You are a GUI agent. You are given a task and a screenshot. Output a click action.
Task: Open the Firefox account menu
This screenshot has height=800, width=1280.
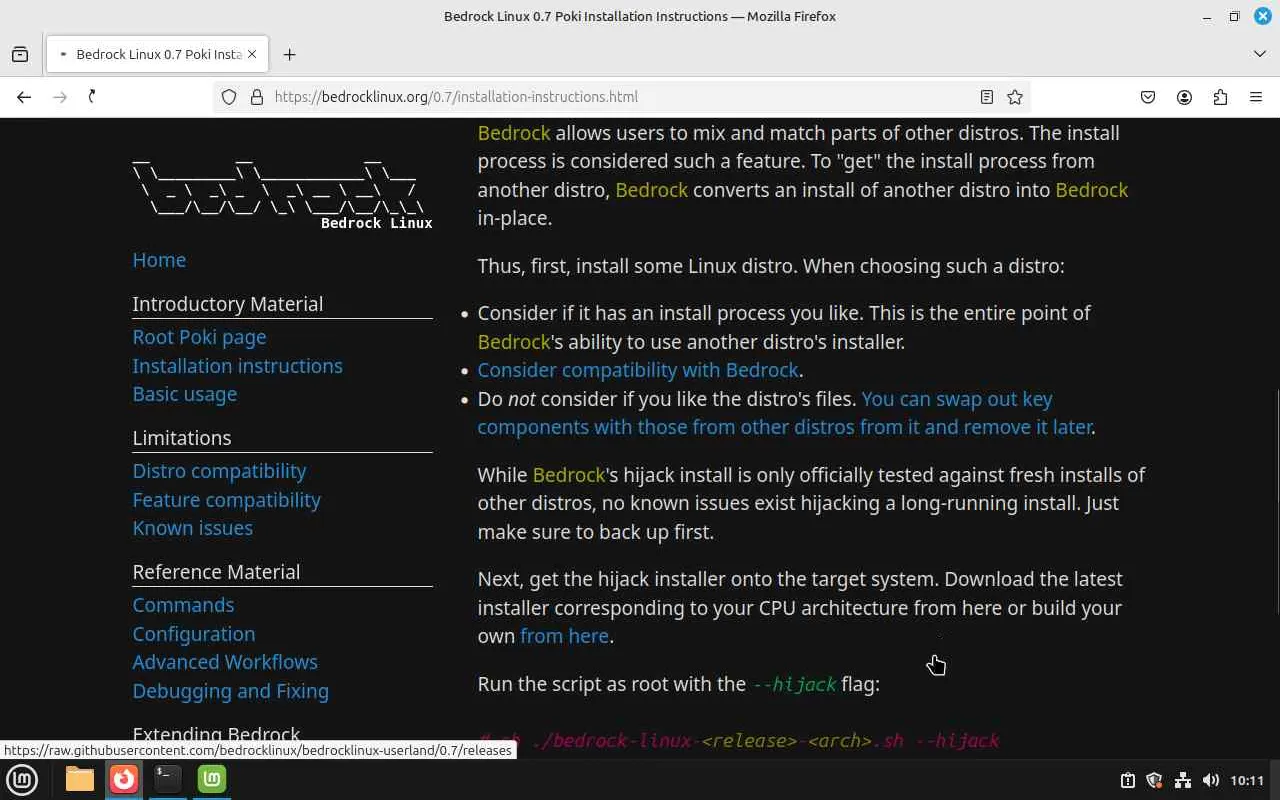[1184, 97]
